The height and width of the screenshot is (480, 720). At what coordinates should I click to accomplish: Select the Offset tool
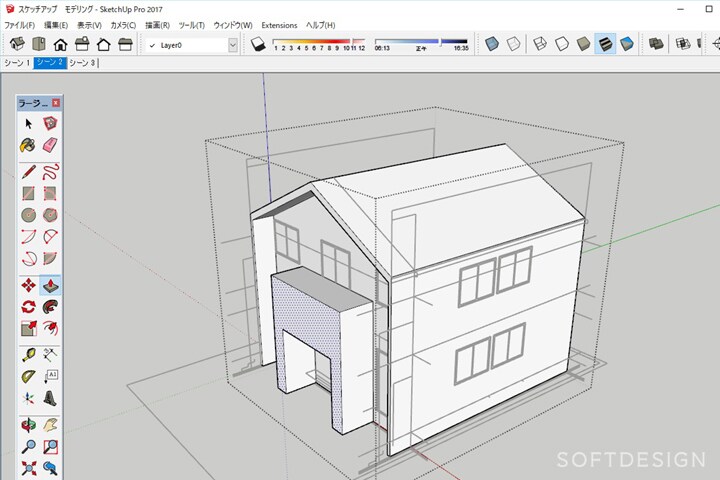pyautogui.click(x=50, y=328)
